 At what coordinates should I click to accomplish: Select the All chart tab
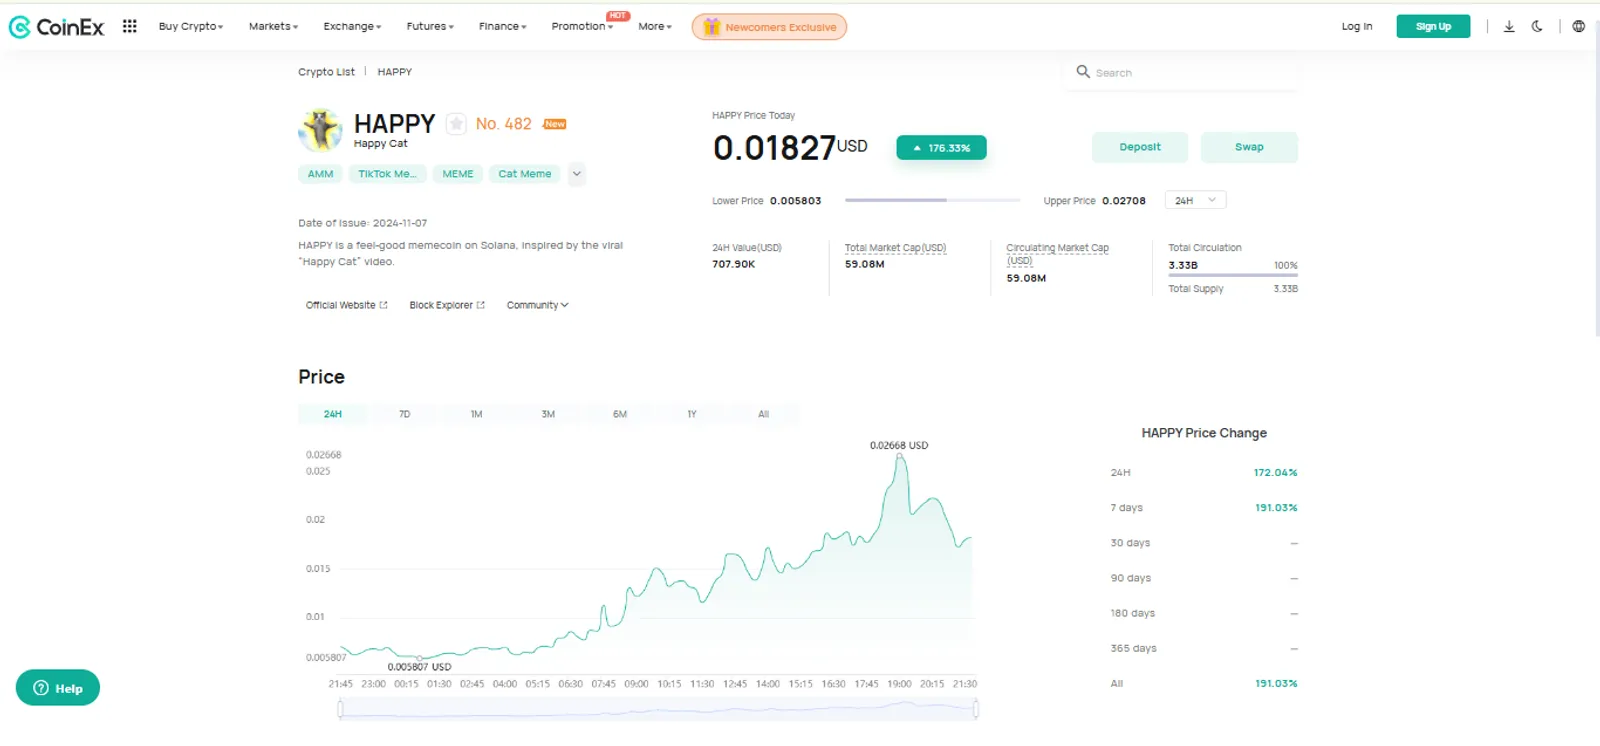pyautogui.click(x=764, y=414)
